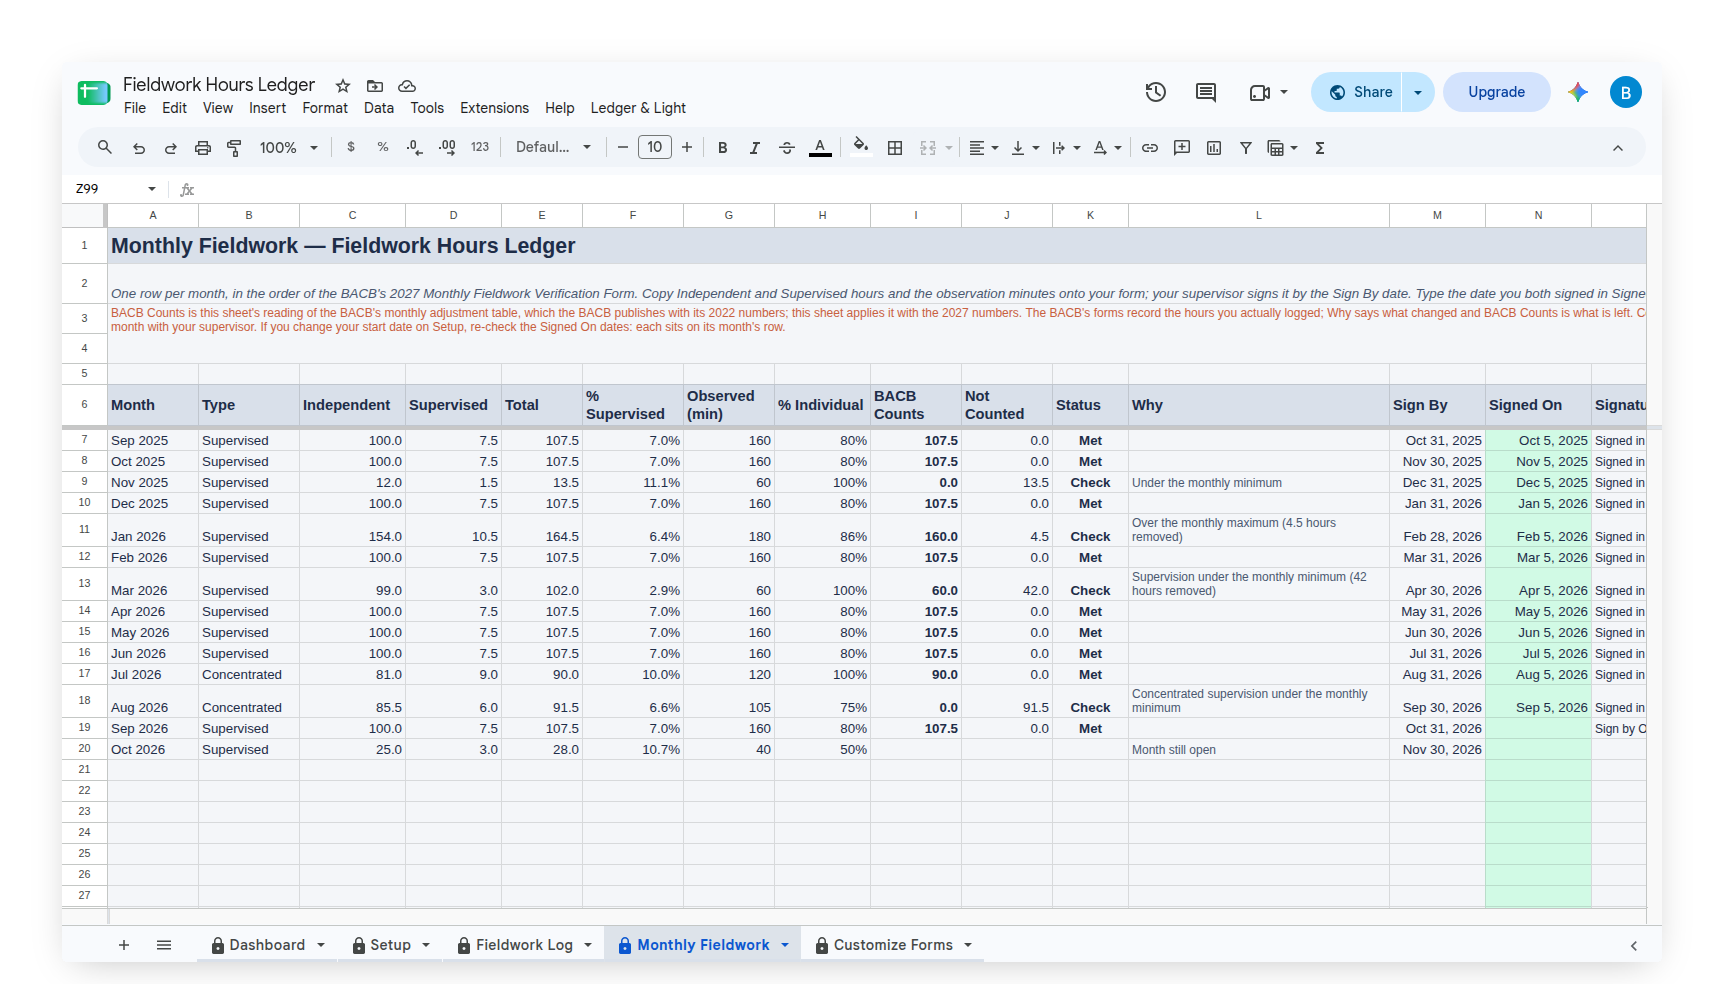Viewport: 1724px width, 984px height.
Task: Open the Extensions menu
Action: pyautogui.click(x=494, y=108)
